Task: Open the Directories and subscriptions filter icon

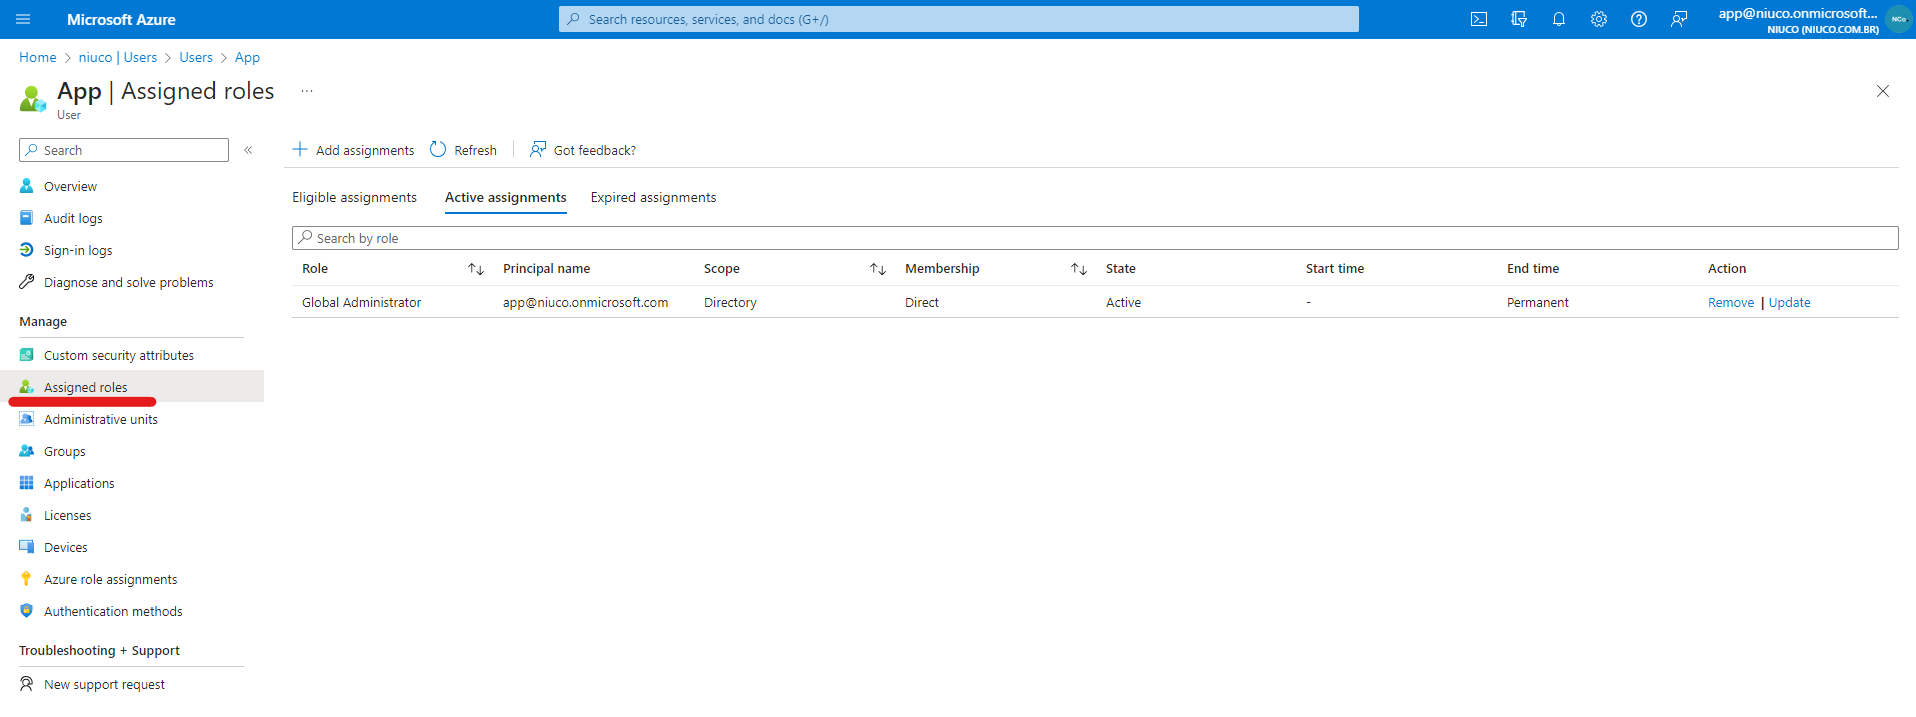Action: (x=1519, y=19)
